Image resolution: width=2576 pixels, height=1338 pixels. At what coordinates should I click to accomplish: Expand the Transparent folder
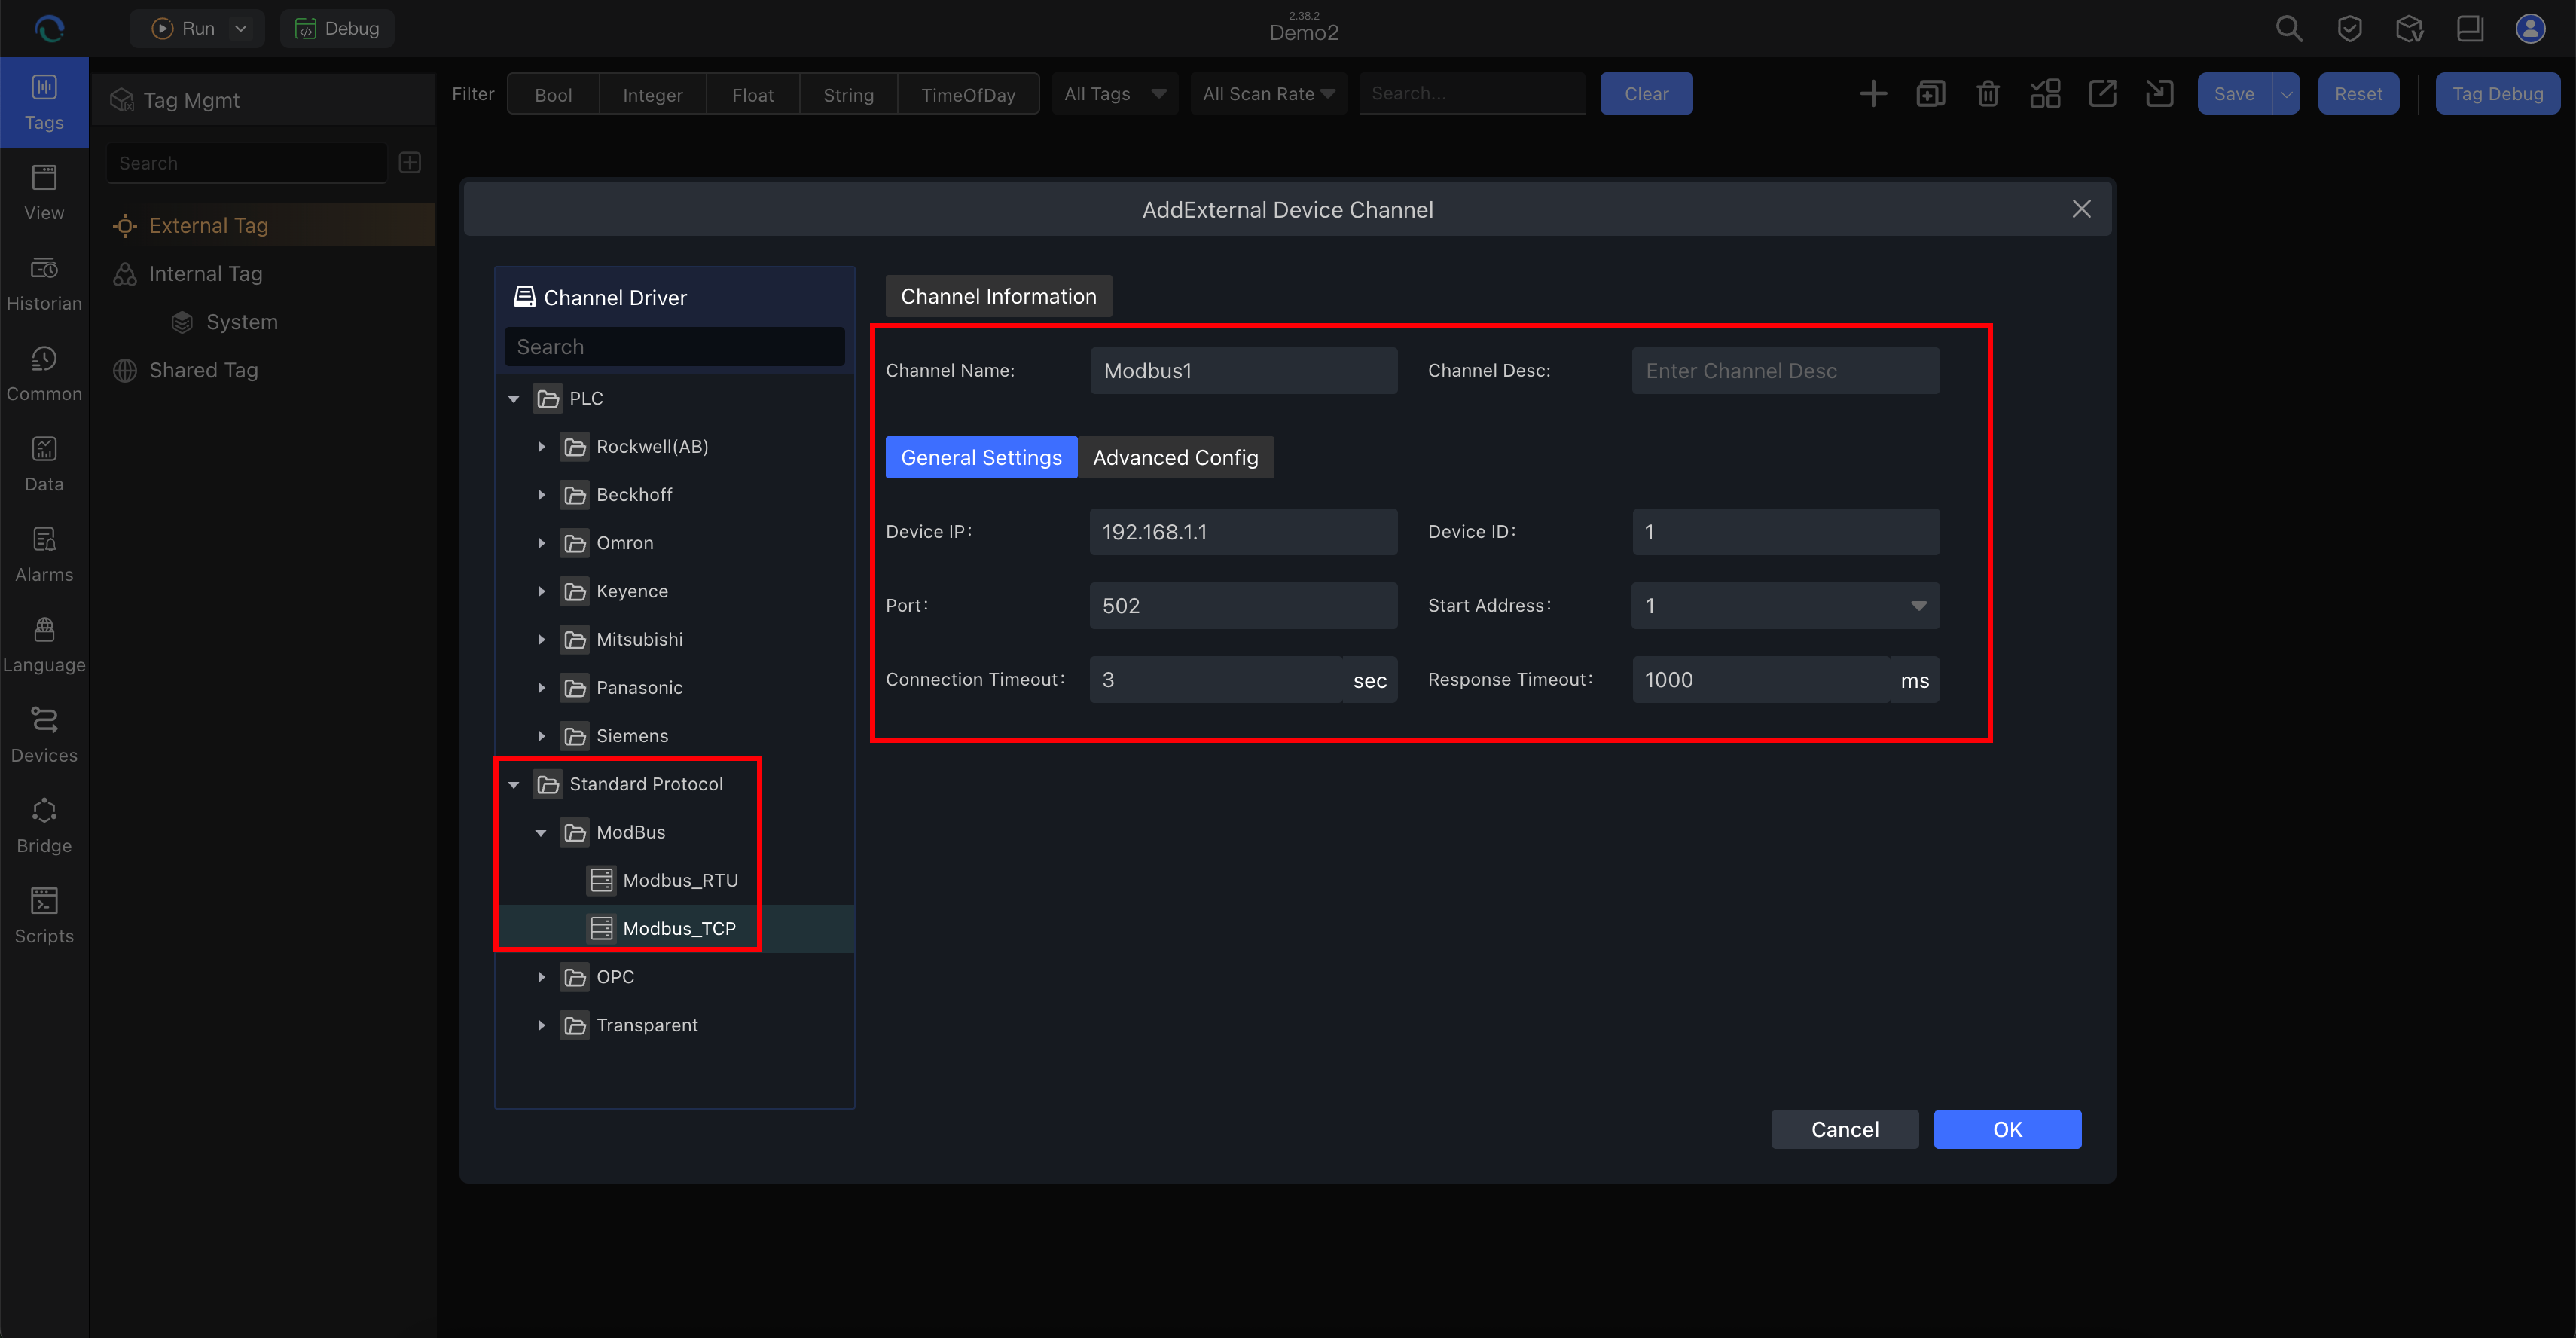tap(541, 1025)
